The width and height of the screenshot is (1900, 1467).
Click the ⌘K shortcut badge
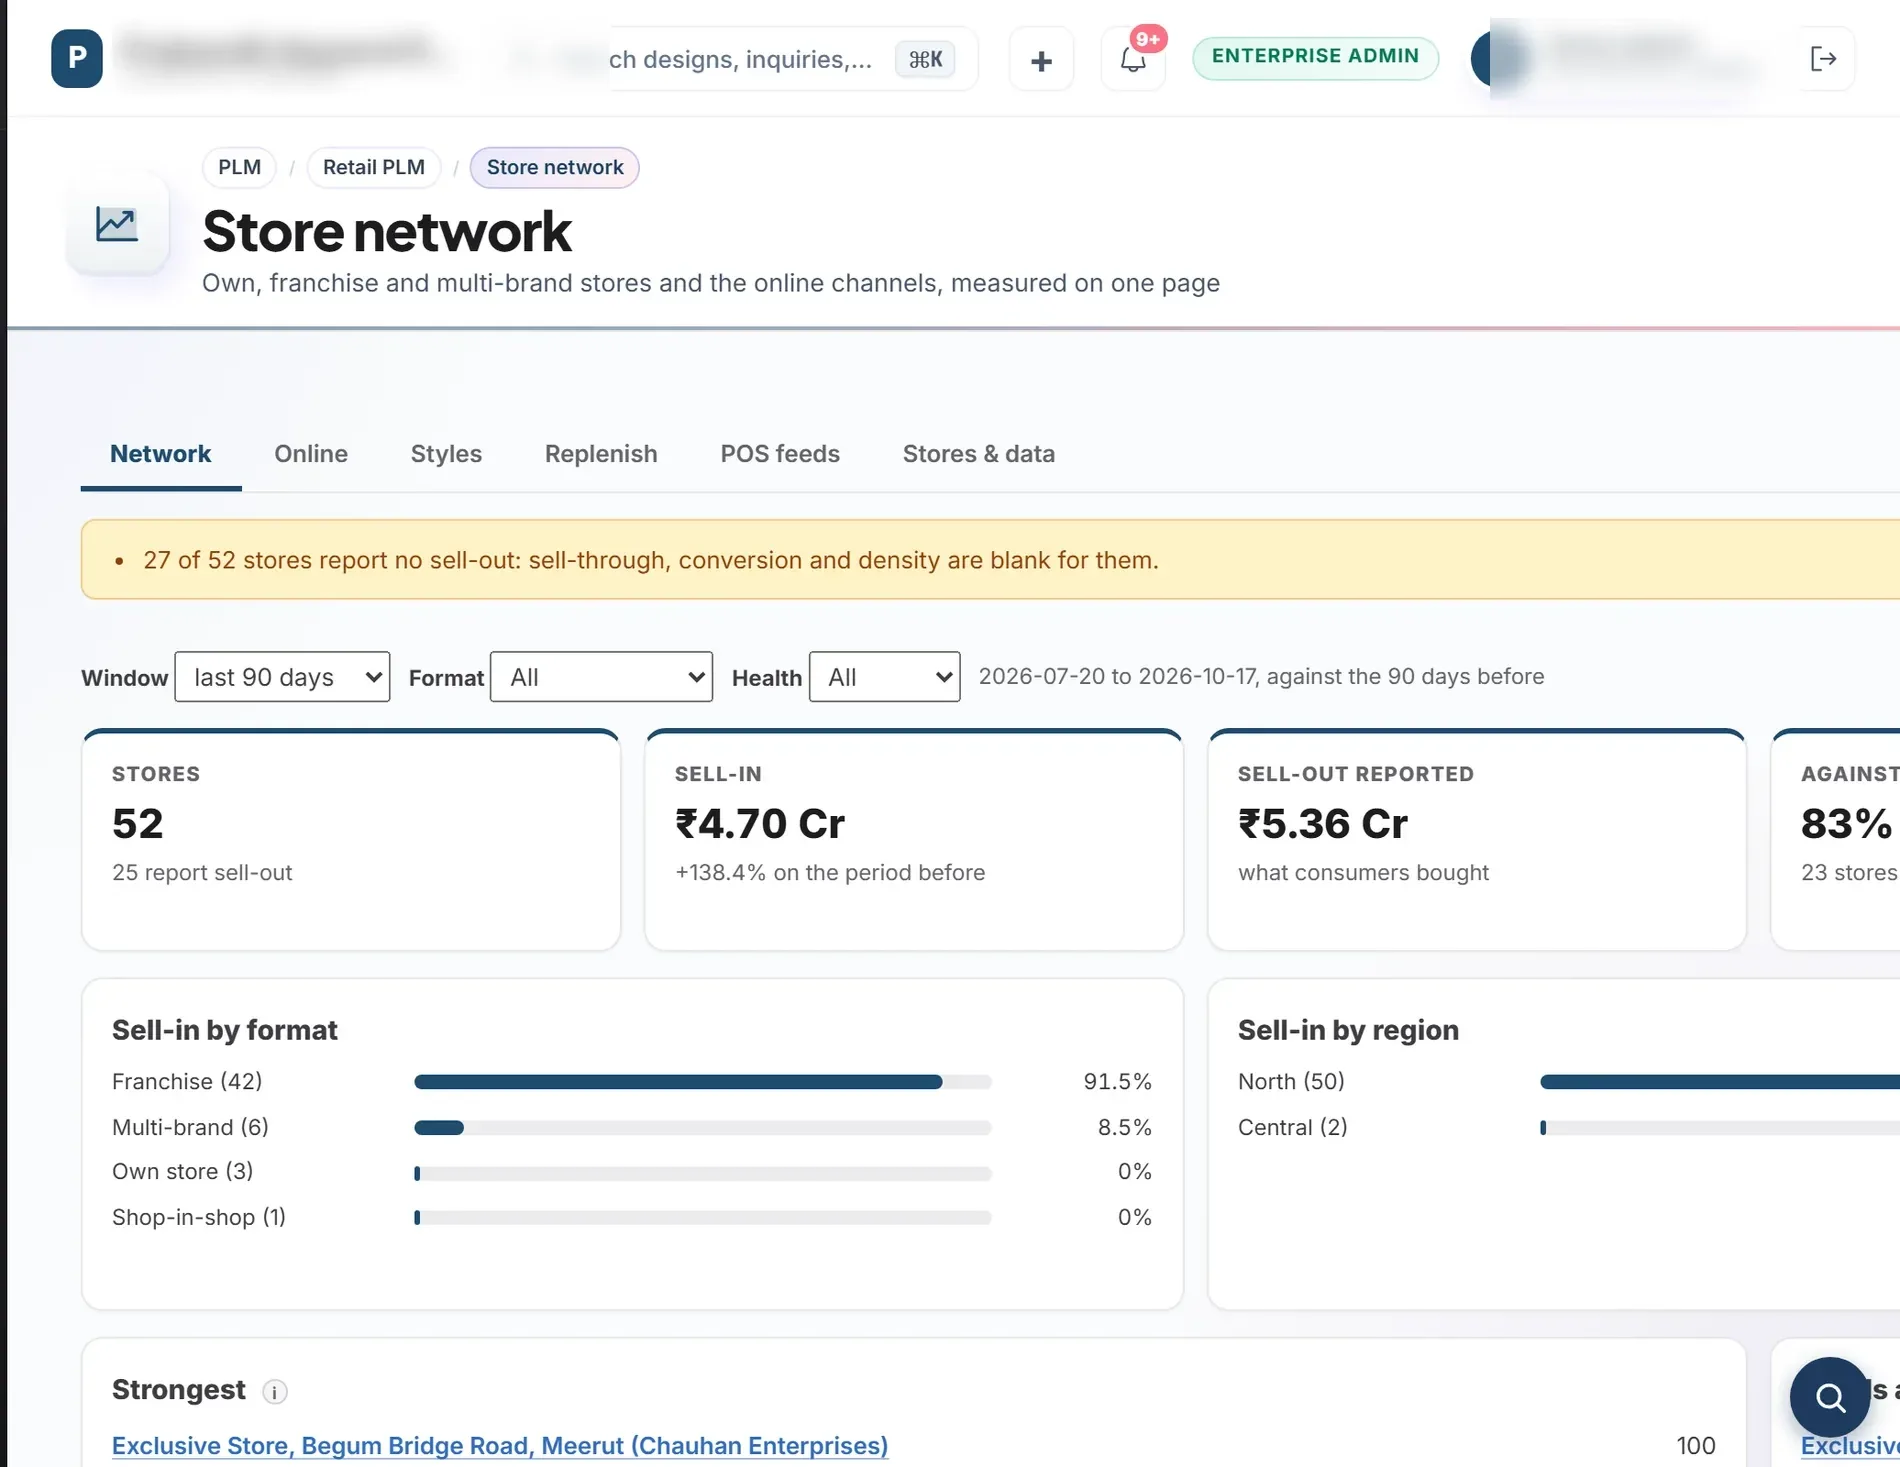click(925, 59)
